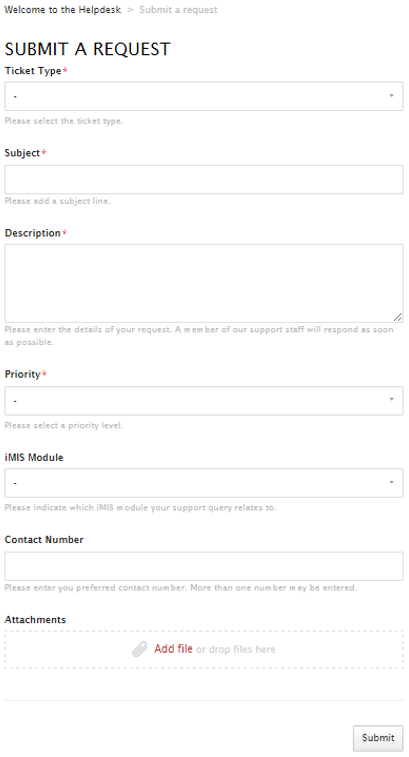This screenshot has height=757, width=409.
Task: Click the Ticket Type dropdown arrow
Action: point(392,96)
